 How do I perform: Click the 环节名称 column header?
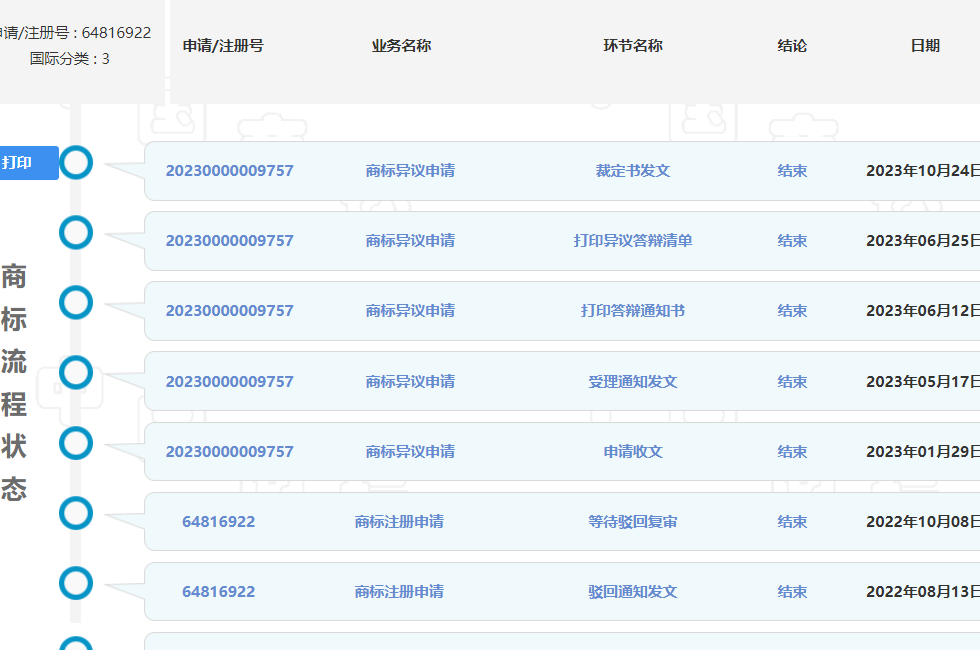[632, 46]
